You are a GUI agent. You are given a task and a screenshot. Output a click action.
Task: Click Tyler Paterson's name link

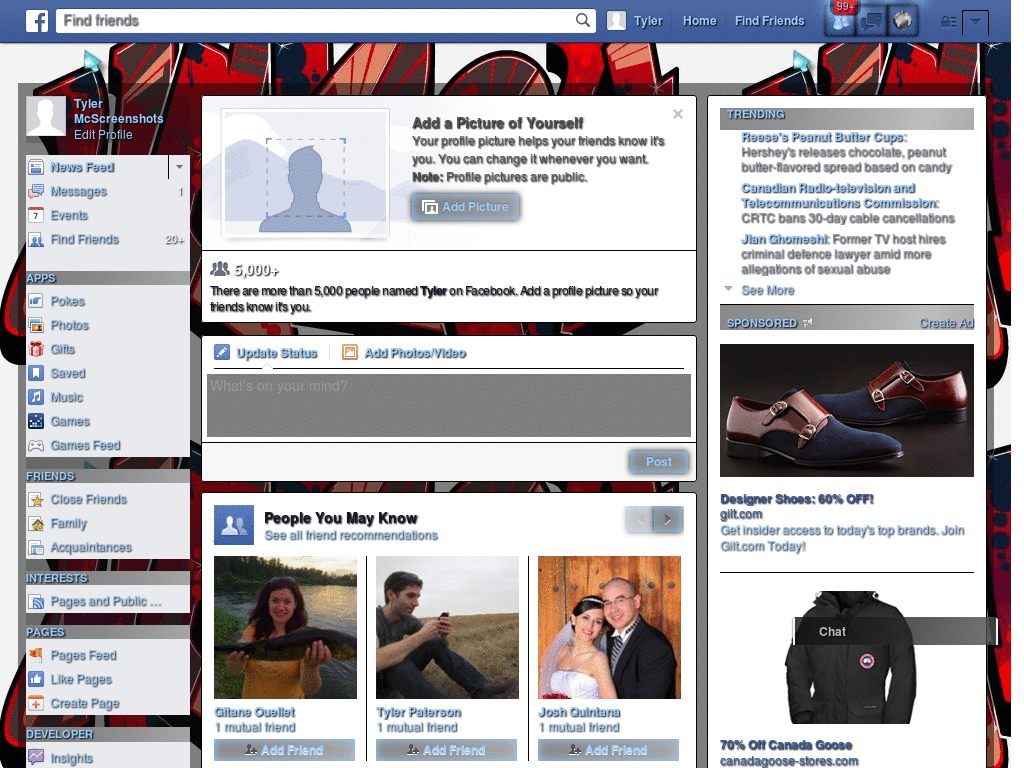[419, 712]
